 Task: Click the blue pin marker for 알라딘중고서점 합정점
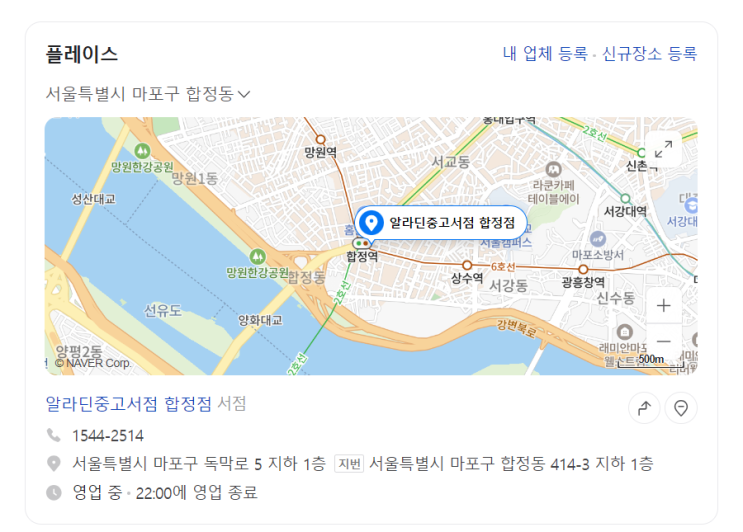point(371,222)
